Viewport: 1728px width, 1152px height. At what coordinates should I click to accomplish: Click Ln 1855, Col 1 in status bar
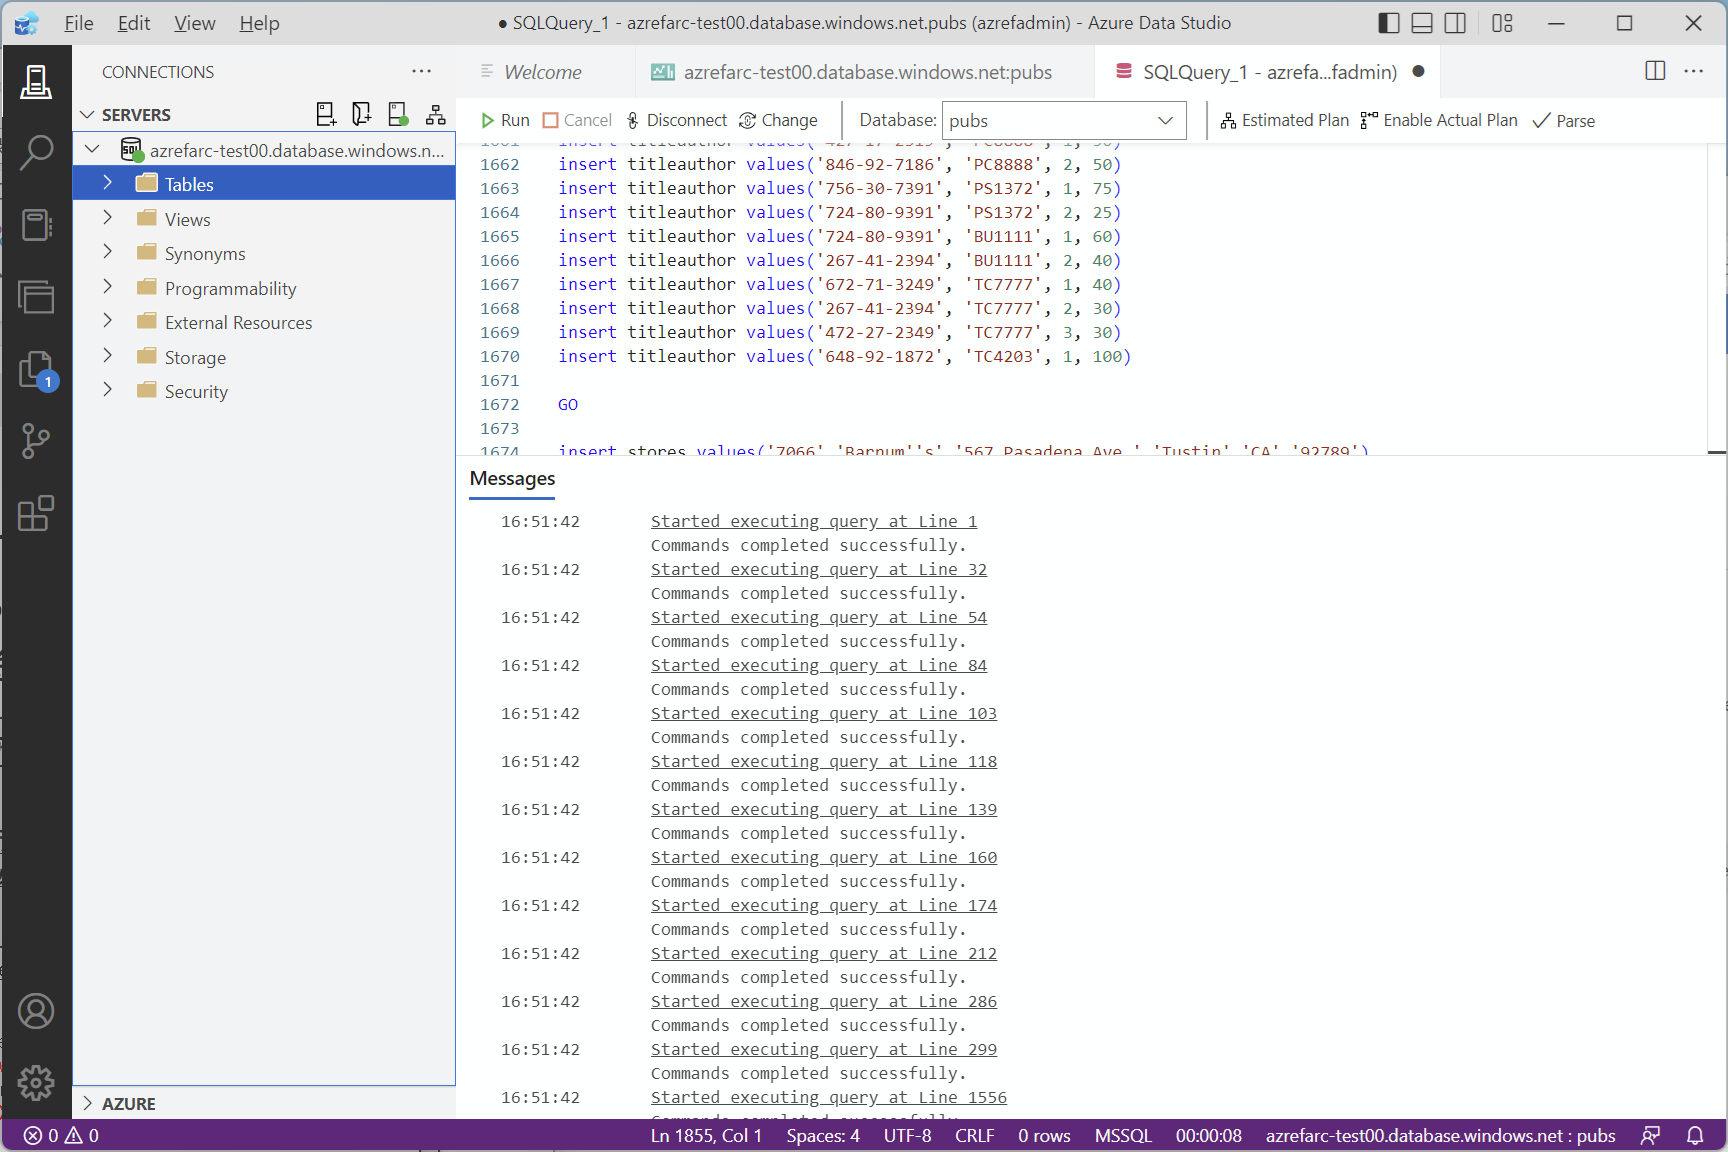click(x=706, y=1136)
